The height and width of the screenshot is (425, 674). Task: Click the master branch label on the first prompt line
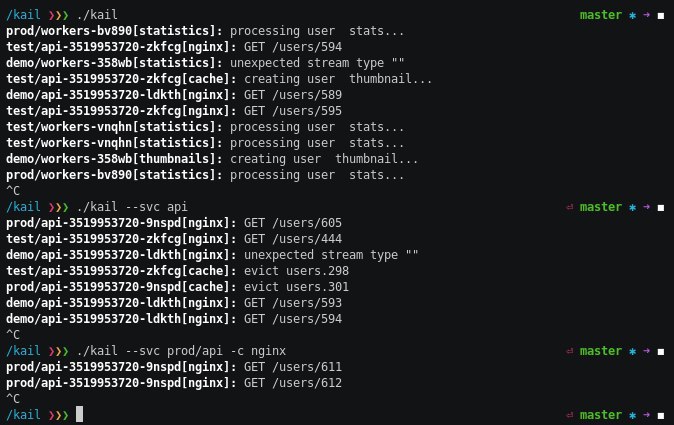(600, 15)
